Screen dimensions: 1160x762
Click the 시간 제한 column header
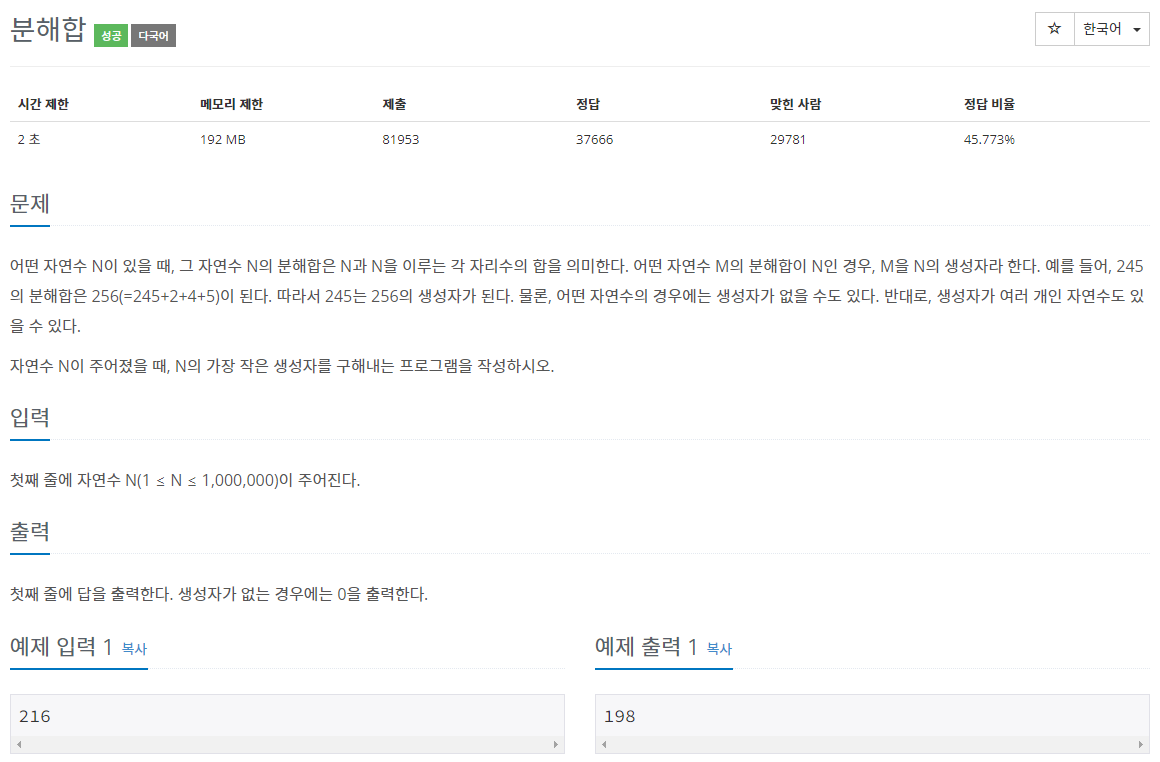pyautogui.click(x=43, y=104)
